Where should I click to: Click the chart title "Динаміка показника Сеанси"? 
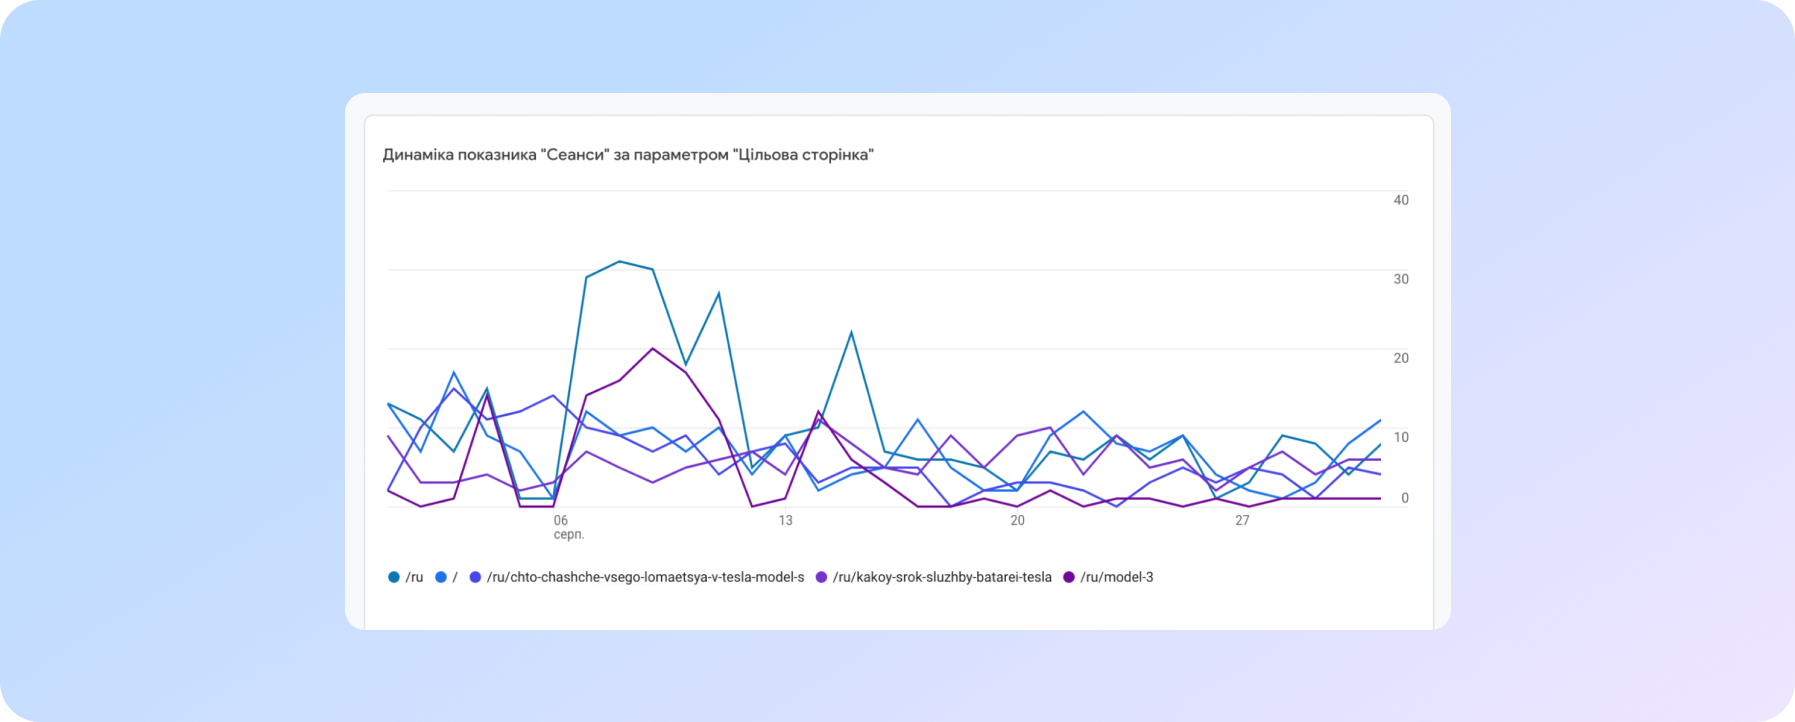pyautogui.click(x=628, y=155)
